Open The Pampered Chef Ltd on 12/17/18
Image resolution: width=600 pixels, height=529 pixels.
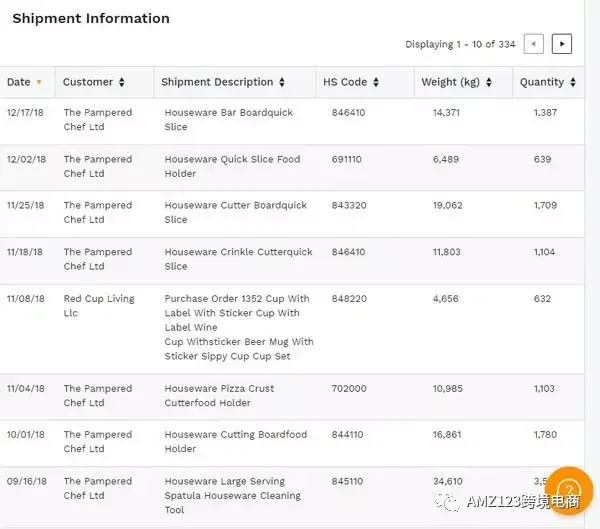pyautogui.click(x=98, y=119)
